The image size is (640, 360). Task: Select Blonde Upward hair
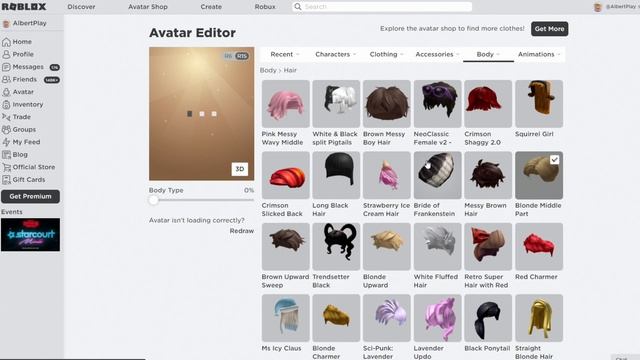pos(387,247)
